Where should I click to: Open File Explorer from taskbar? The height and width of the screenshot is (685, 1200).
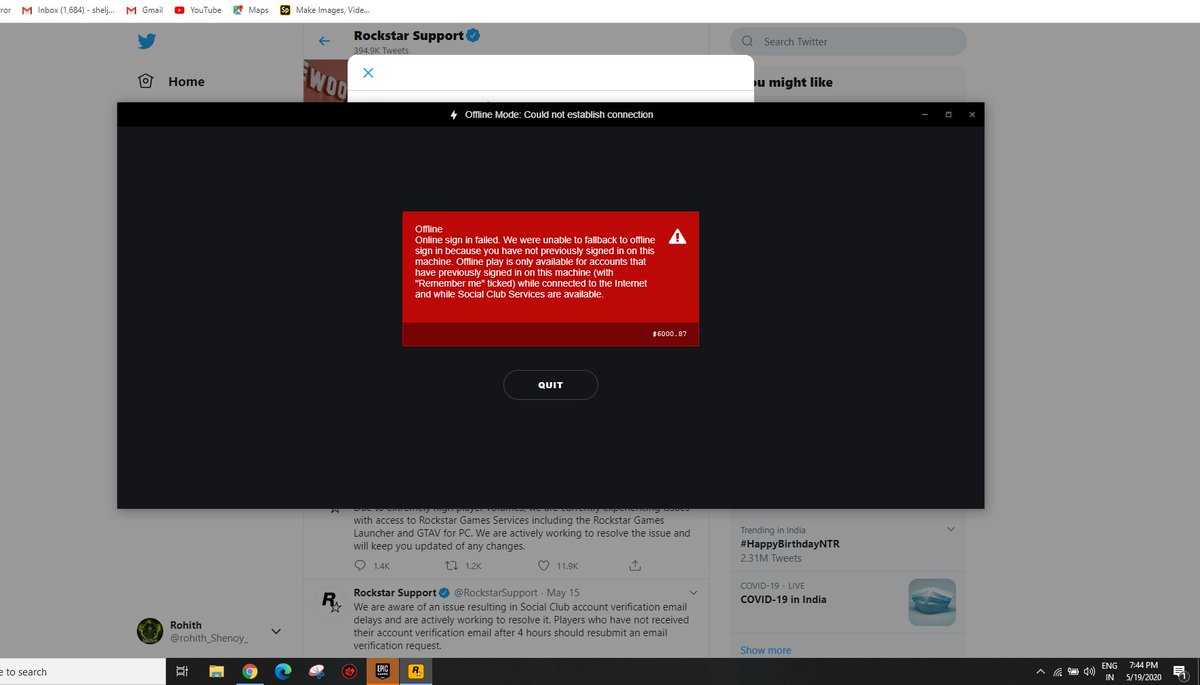click(x=216, y=672)
